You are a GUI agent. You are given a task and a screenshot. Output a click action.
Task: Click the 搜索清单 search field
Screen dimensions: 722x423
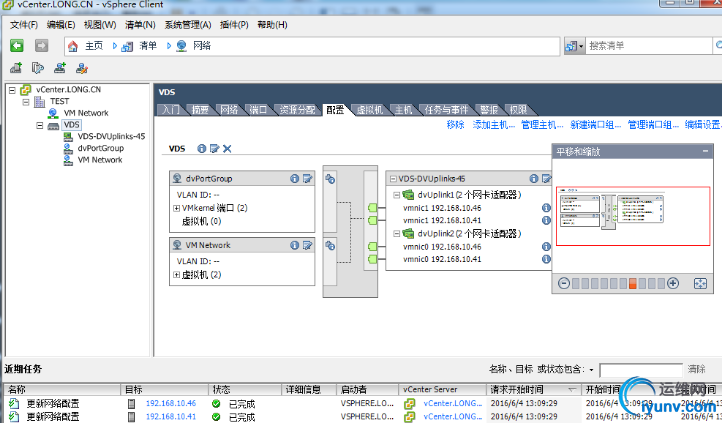click(x=648, y=46)
